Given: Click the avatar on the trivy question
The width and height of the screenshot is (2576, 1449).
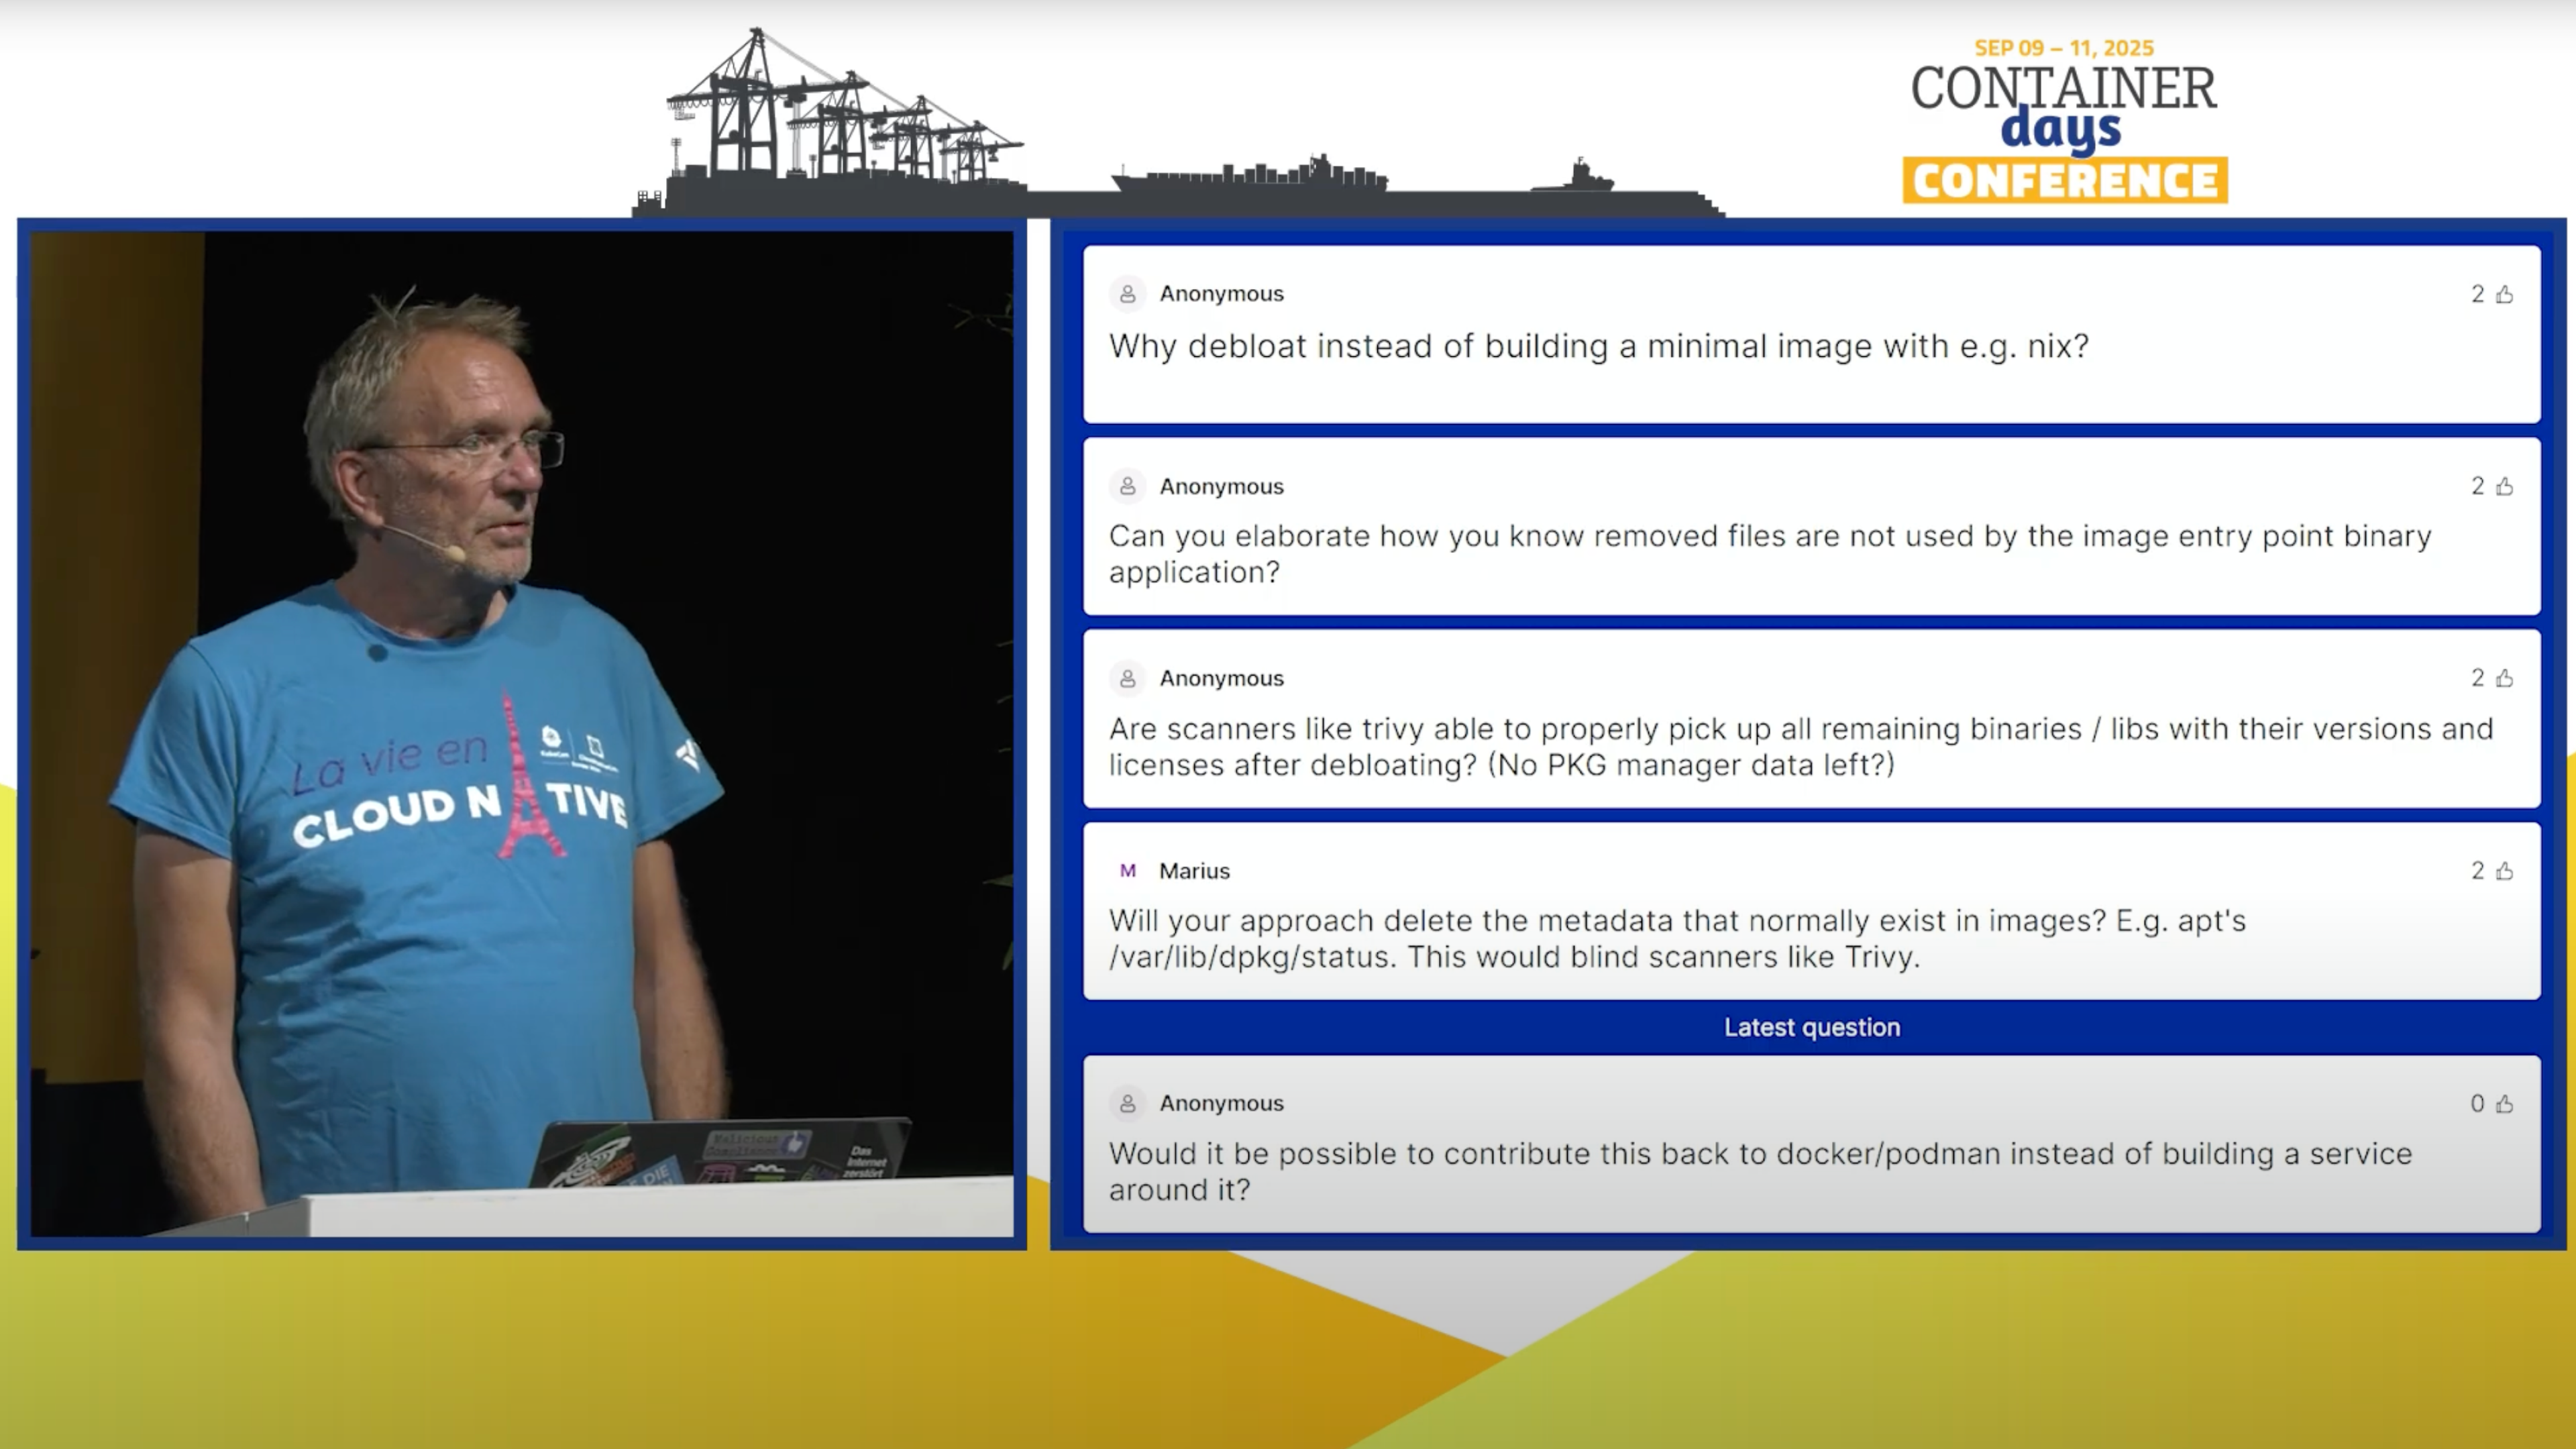Looking at the screenshot, I should 1127,678.
